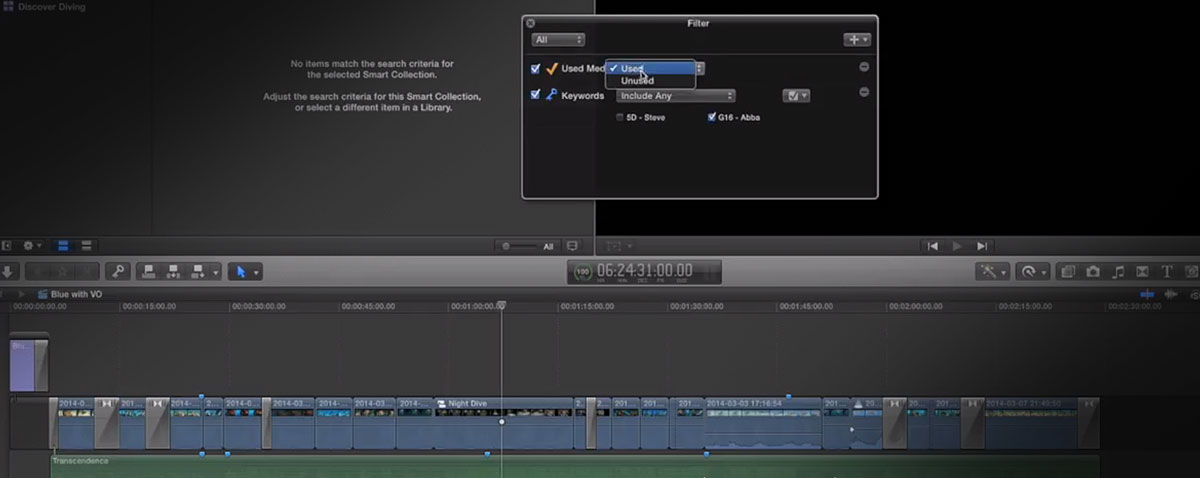Open the append edit options arrow

click(216, 271)
